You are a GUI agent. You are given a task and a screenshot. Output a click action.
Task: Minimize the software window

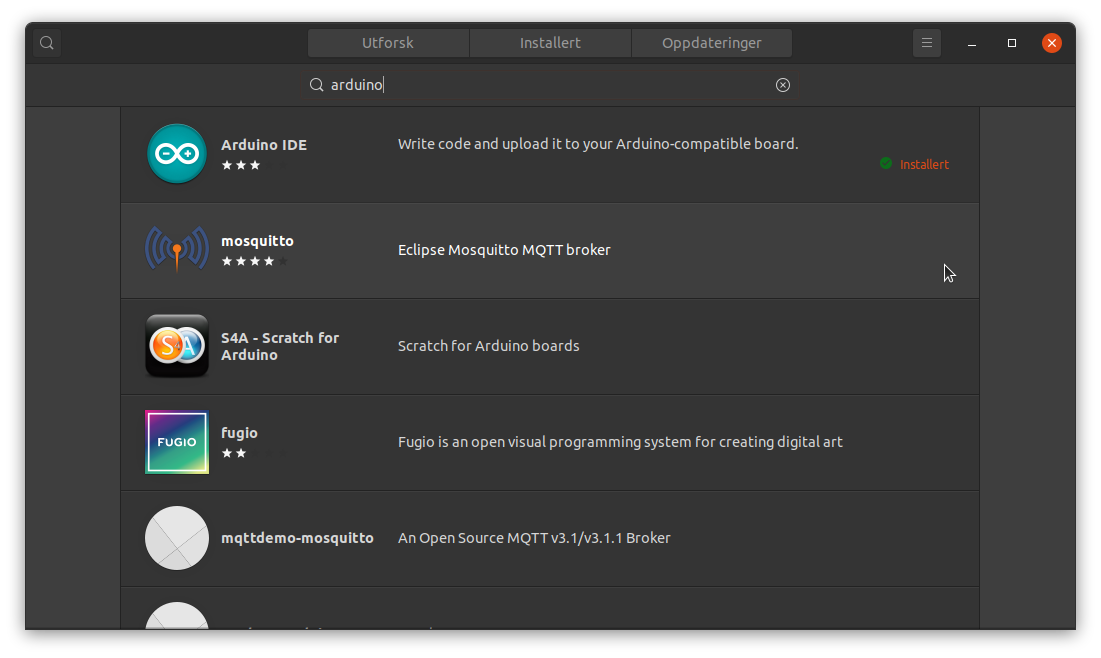972,44
